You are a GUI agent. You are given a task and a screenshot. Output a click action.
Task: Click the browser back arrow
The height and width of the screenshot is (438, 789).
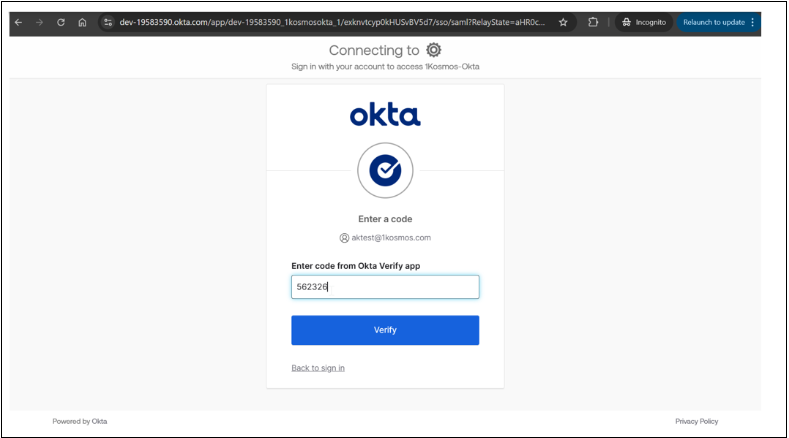tap(18, 22)
